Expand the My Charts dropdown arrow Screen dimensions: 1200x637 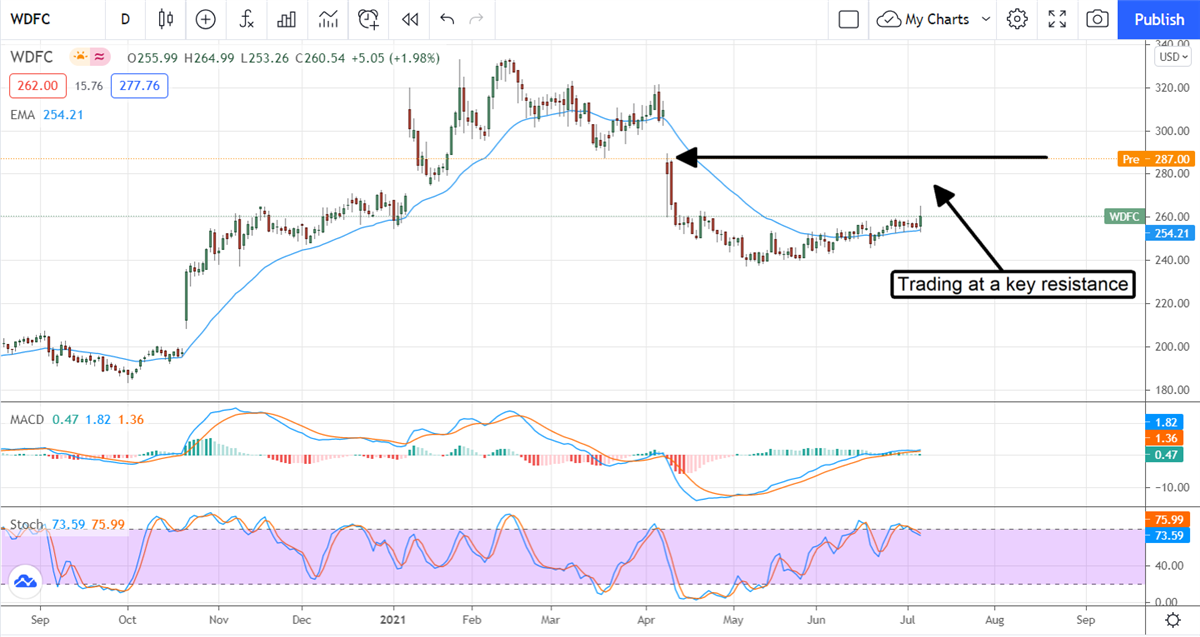point(986,19)
